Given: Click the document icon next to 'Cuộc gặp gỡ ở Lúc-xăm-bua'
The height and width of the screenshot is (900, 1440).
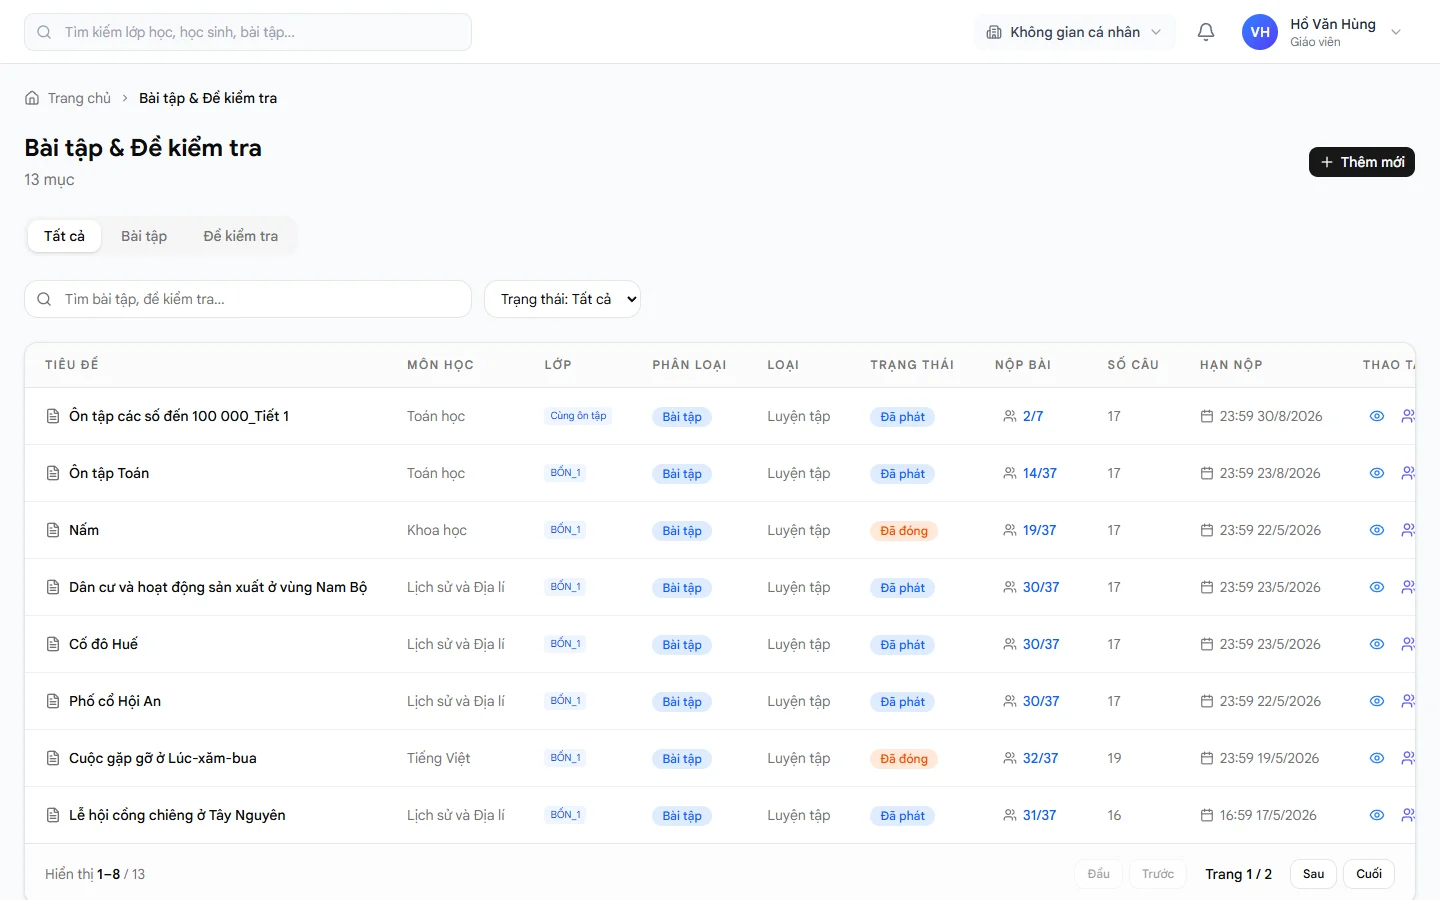Looking at the screenshot, I should (53, 758).
